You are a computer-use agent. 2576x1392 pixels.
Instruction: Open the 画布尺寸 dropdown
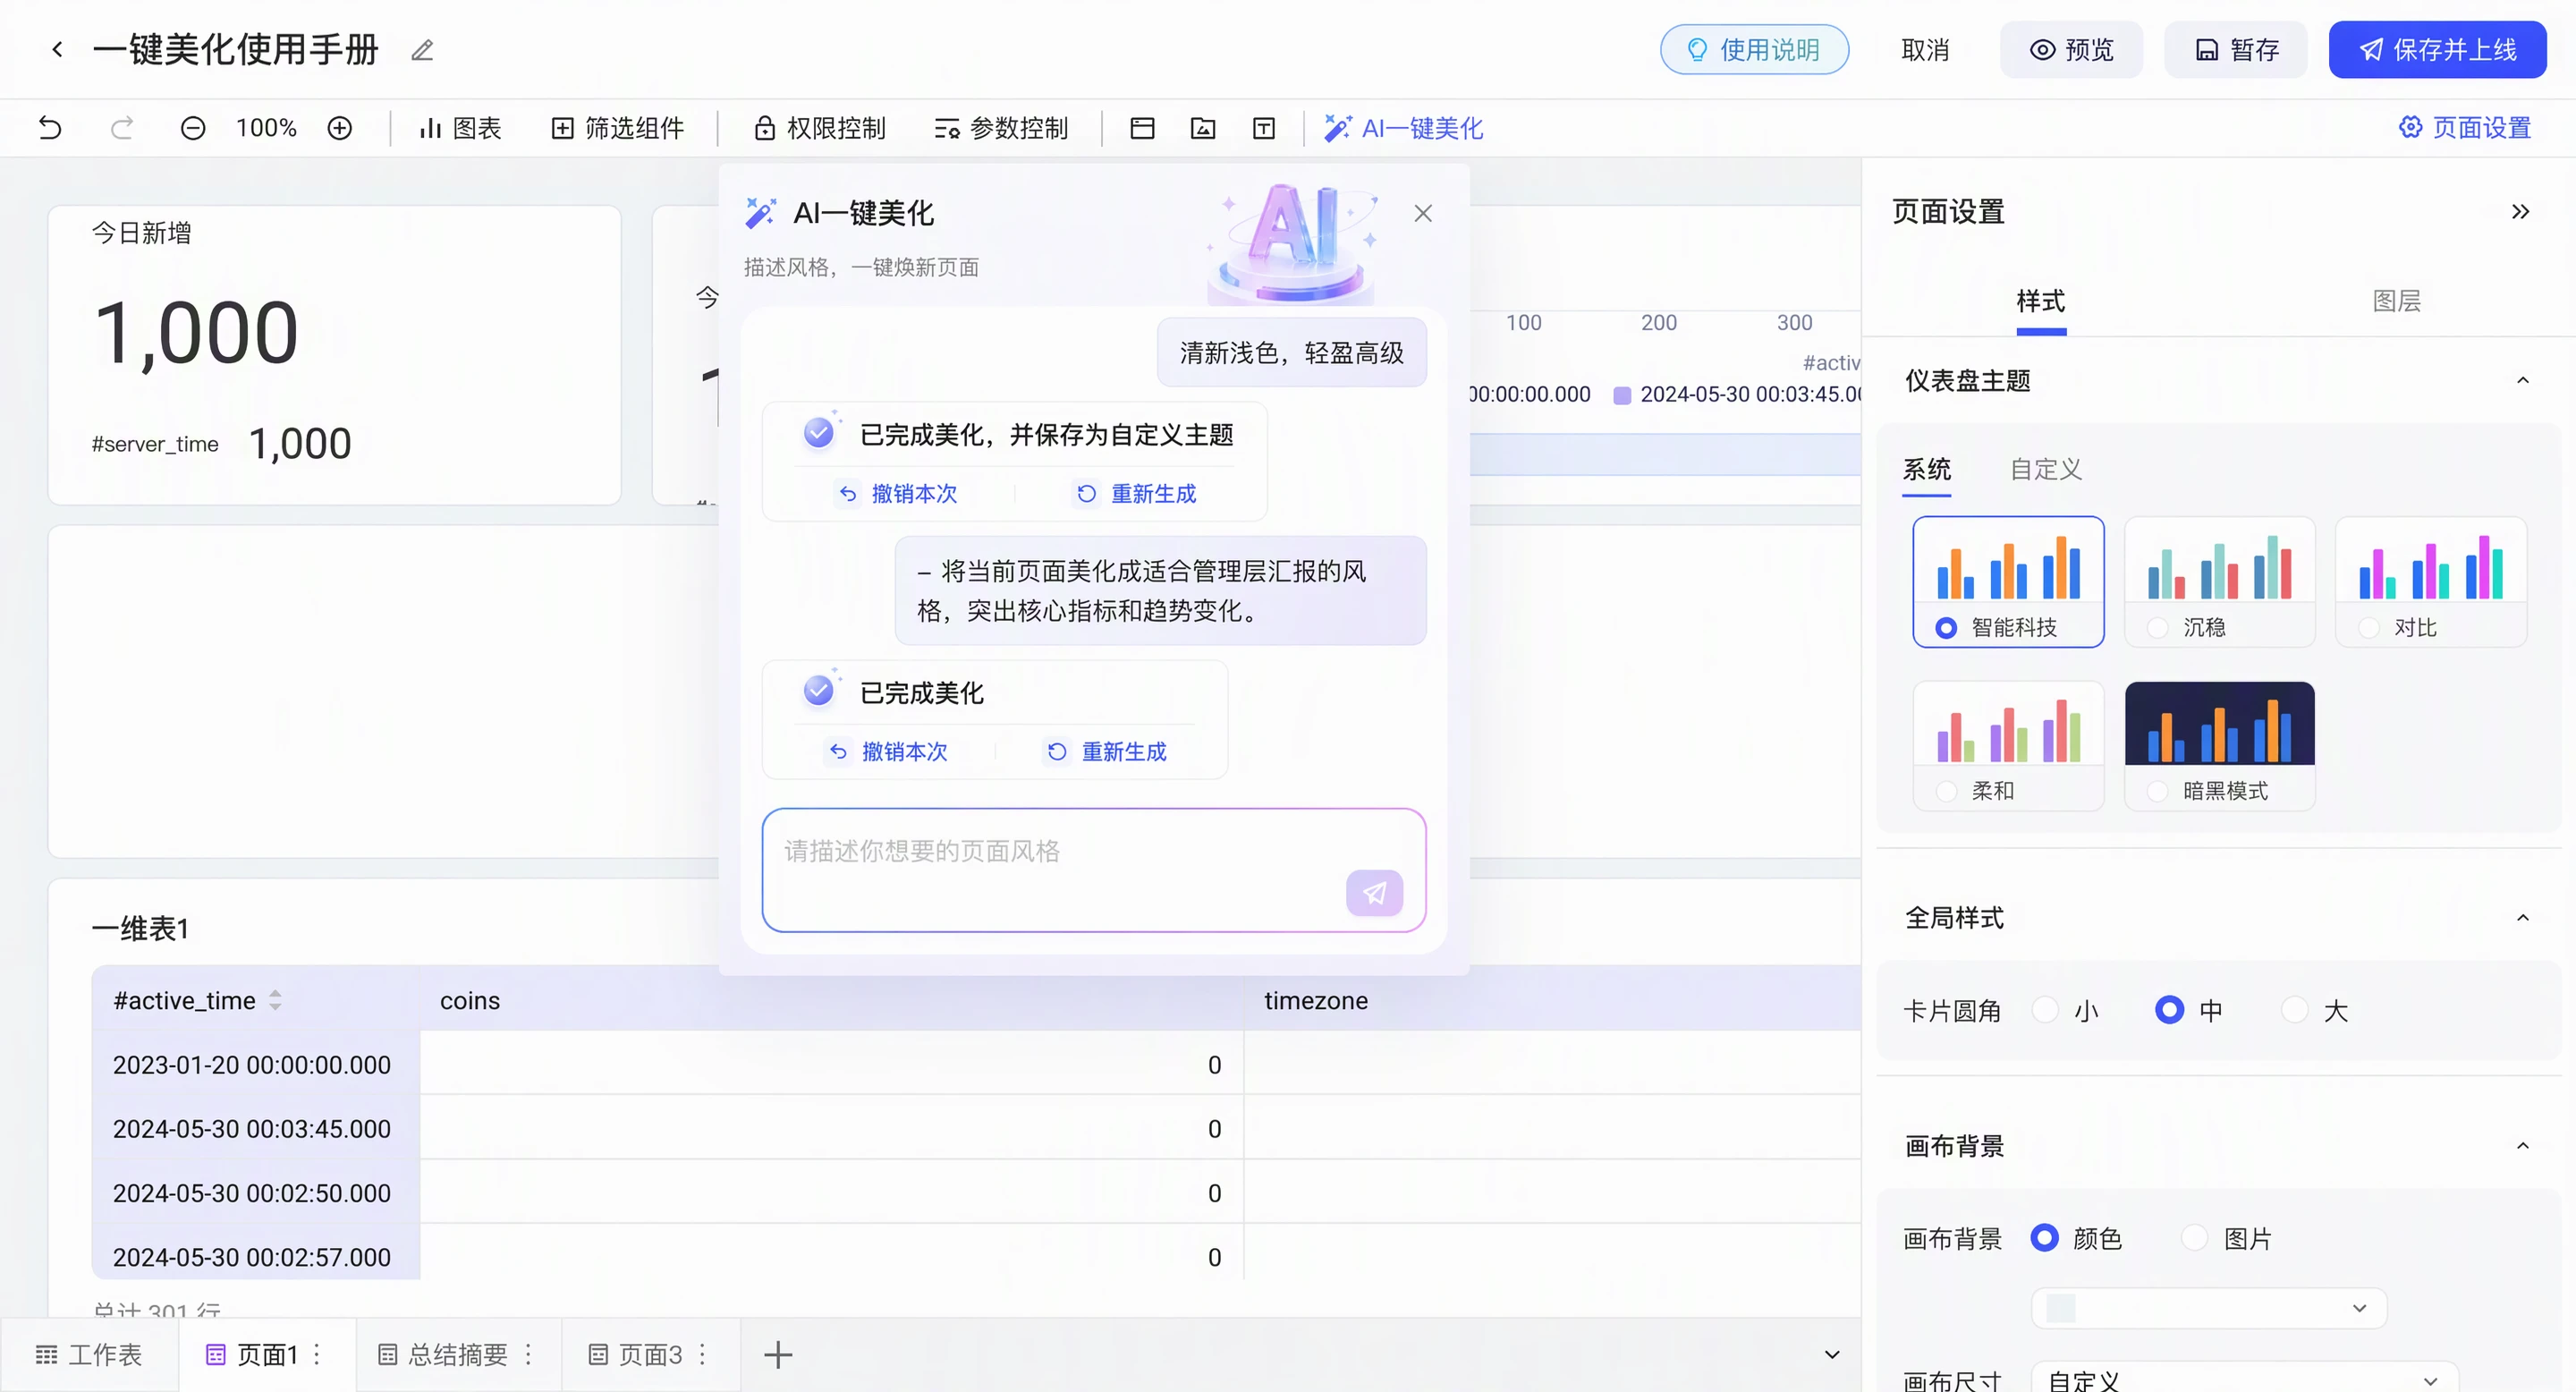pos(2244,1378)
